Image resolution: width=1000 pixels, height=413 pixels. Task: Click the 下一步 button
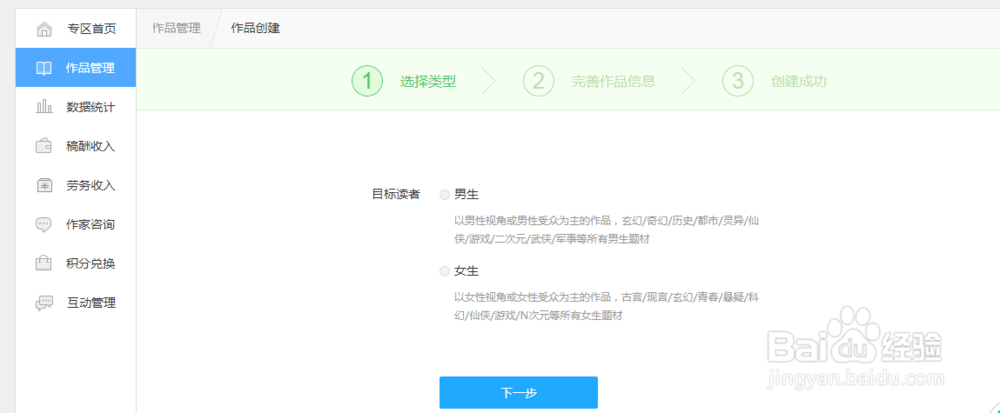coord(518,393)
